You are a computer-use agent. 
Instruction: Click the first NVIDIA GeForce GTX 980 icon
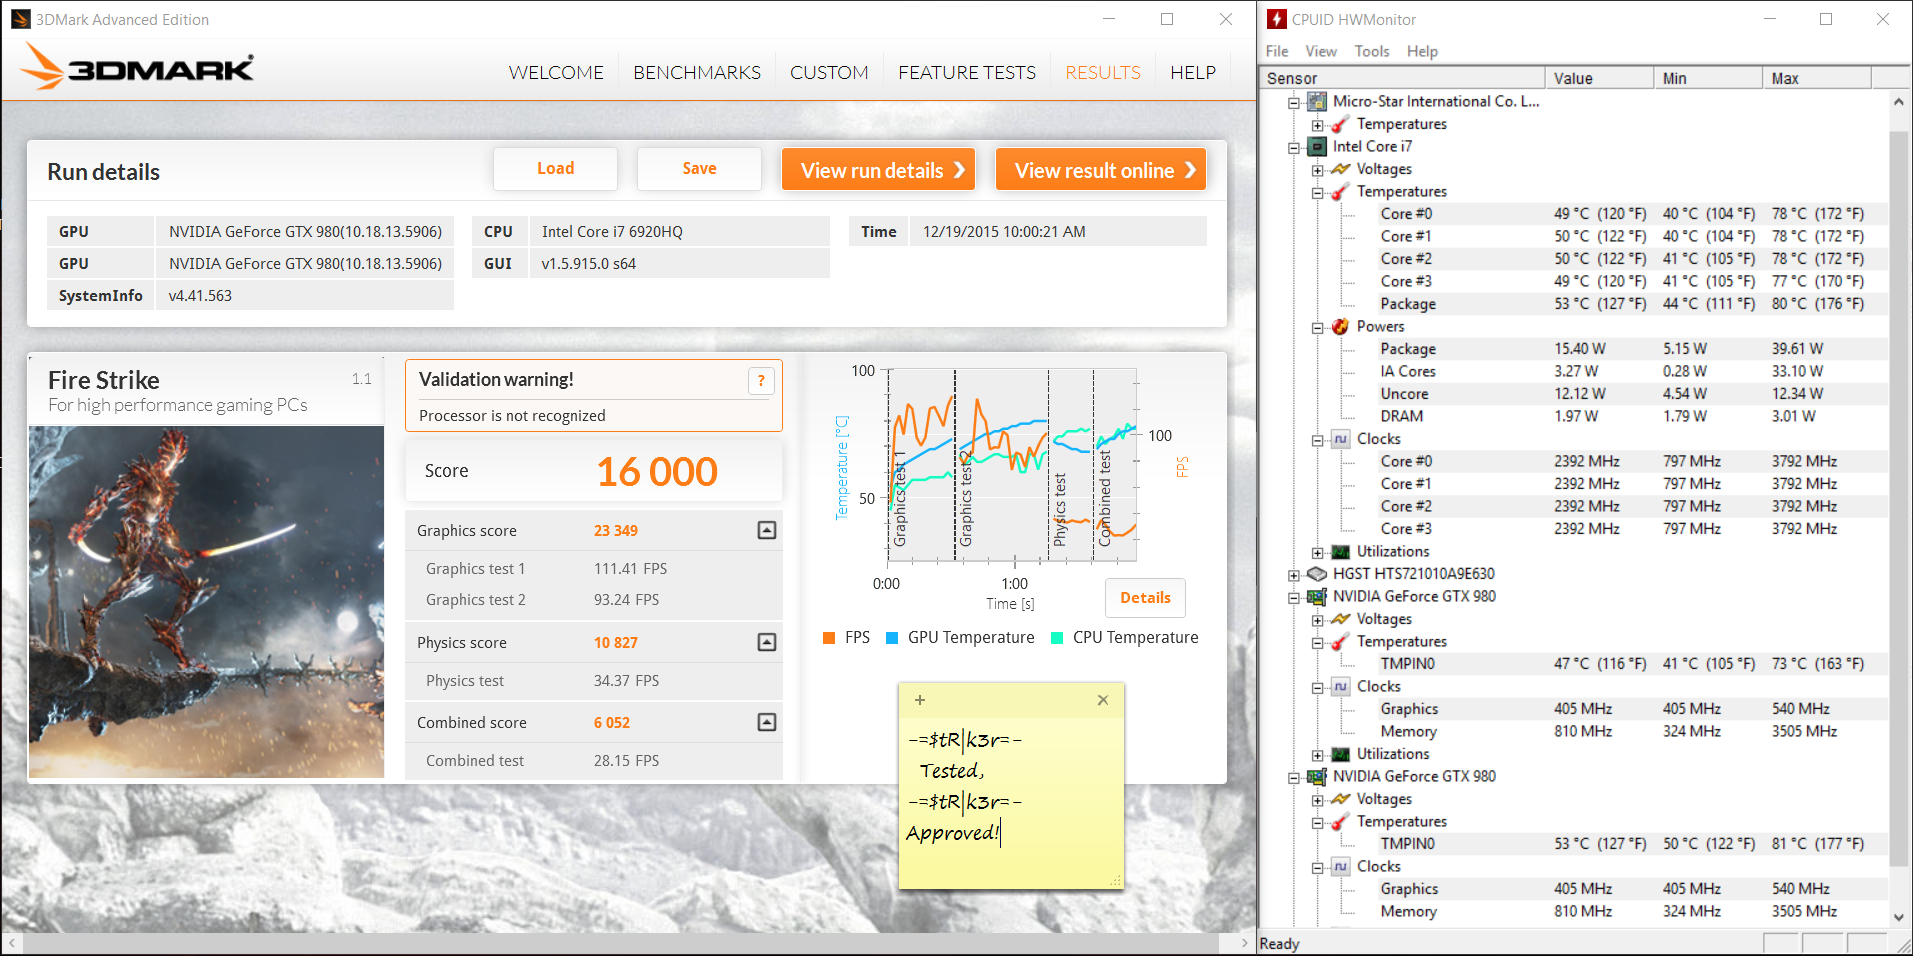point(1317,596)
